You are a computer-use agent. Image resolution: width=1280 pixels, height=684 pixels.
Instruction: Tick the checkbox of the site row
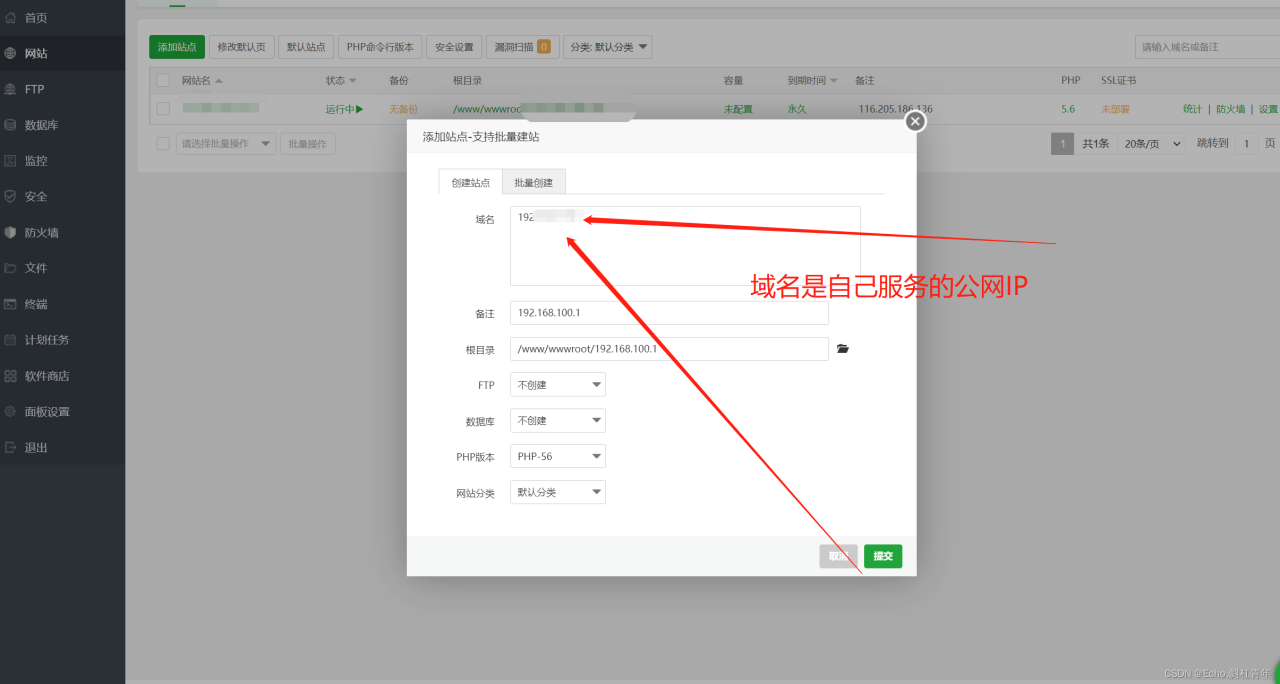coord(163,109)
